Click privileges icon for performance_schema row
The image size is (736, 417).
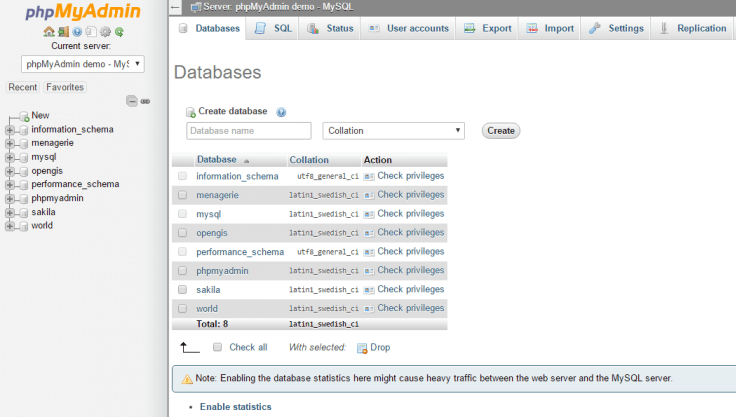369,252
